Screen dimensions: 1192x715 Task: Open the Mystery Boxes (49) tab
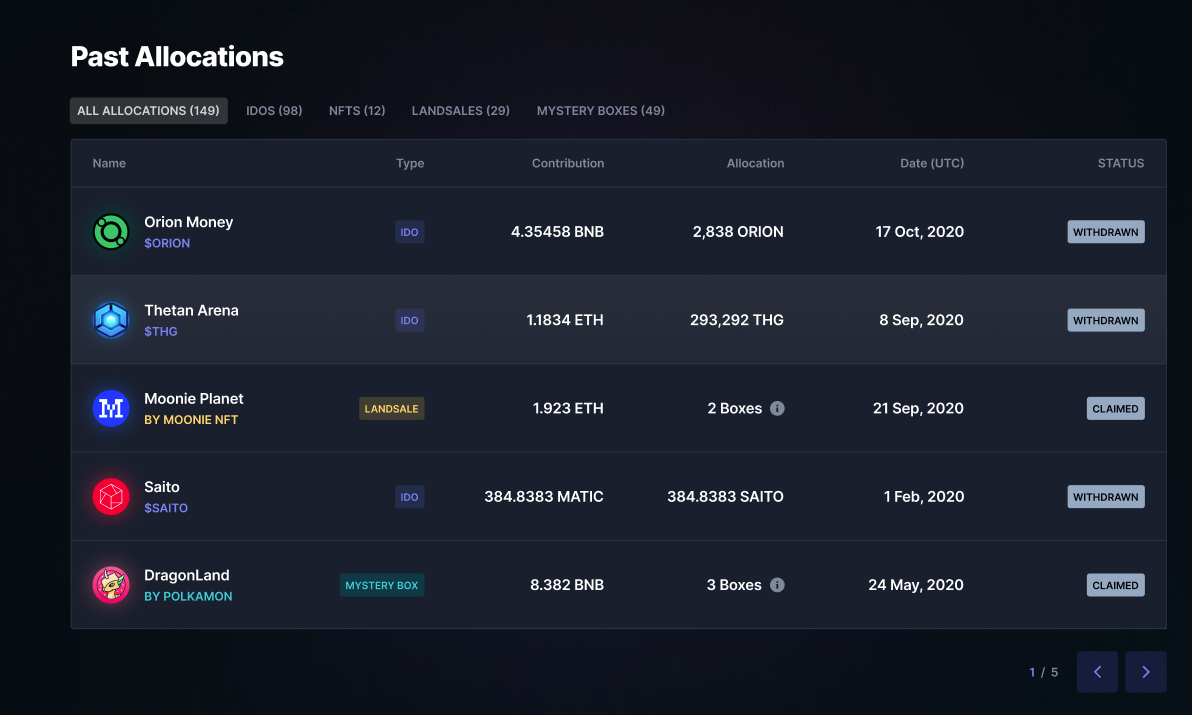tap(601, 111)
